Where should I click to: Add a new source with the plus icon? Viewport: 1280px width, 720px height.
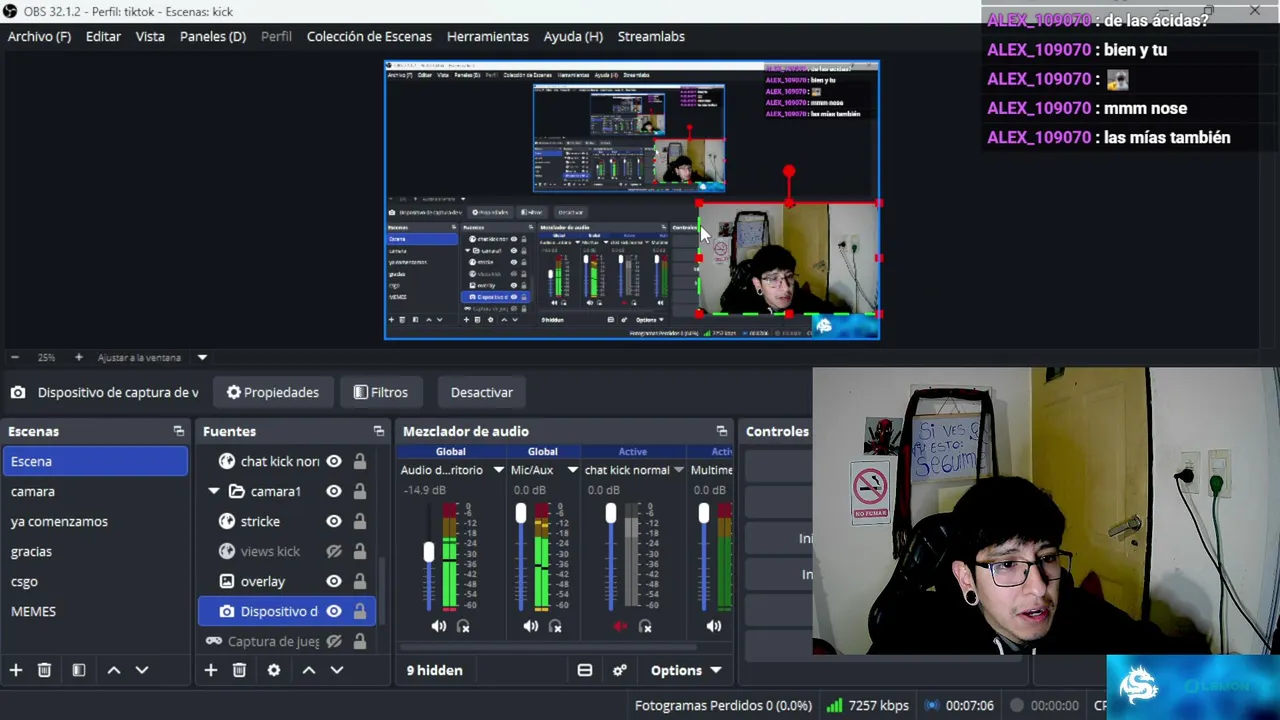pos(211,670)
